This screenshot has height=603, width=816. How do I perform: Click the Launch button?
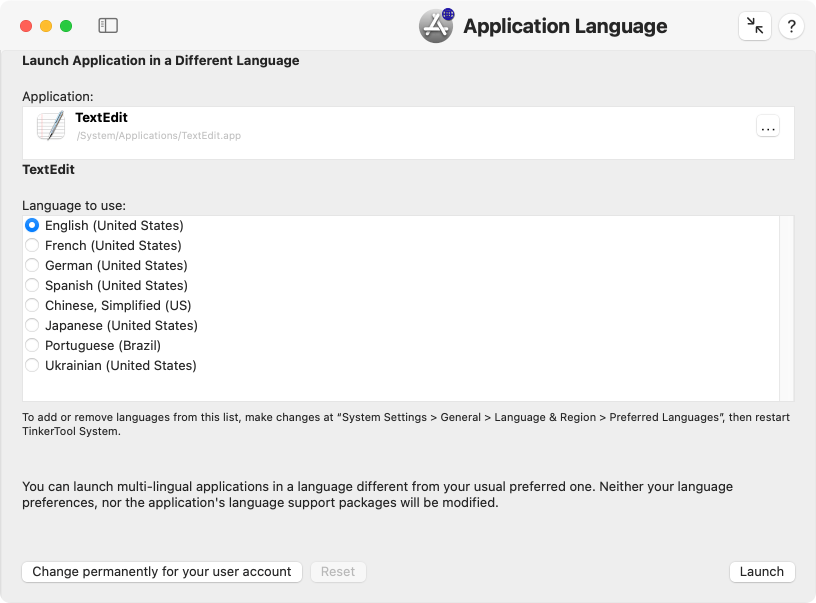(x=762, y=572)
